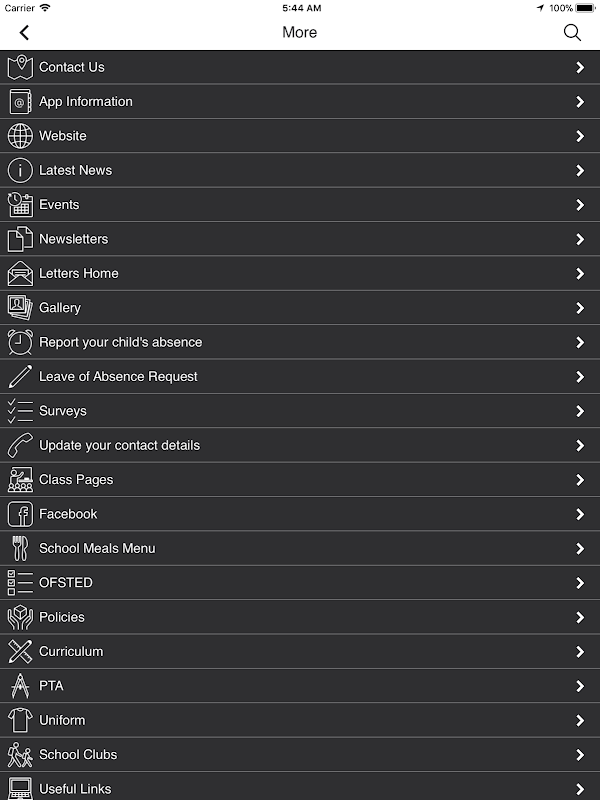
Task: Open search with the magnifier icon
Action: coord(572,33)
